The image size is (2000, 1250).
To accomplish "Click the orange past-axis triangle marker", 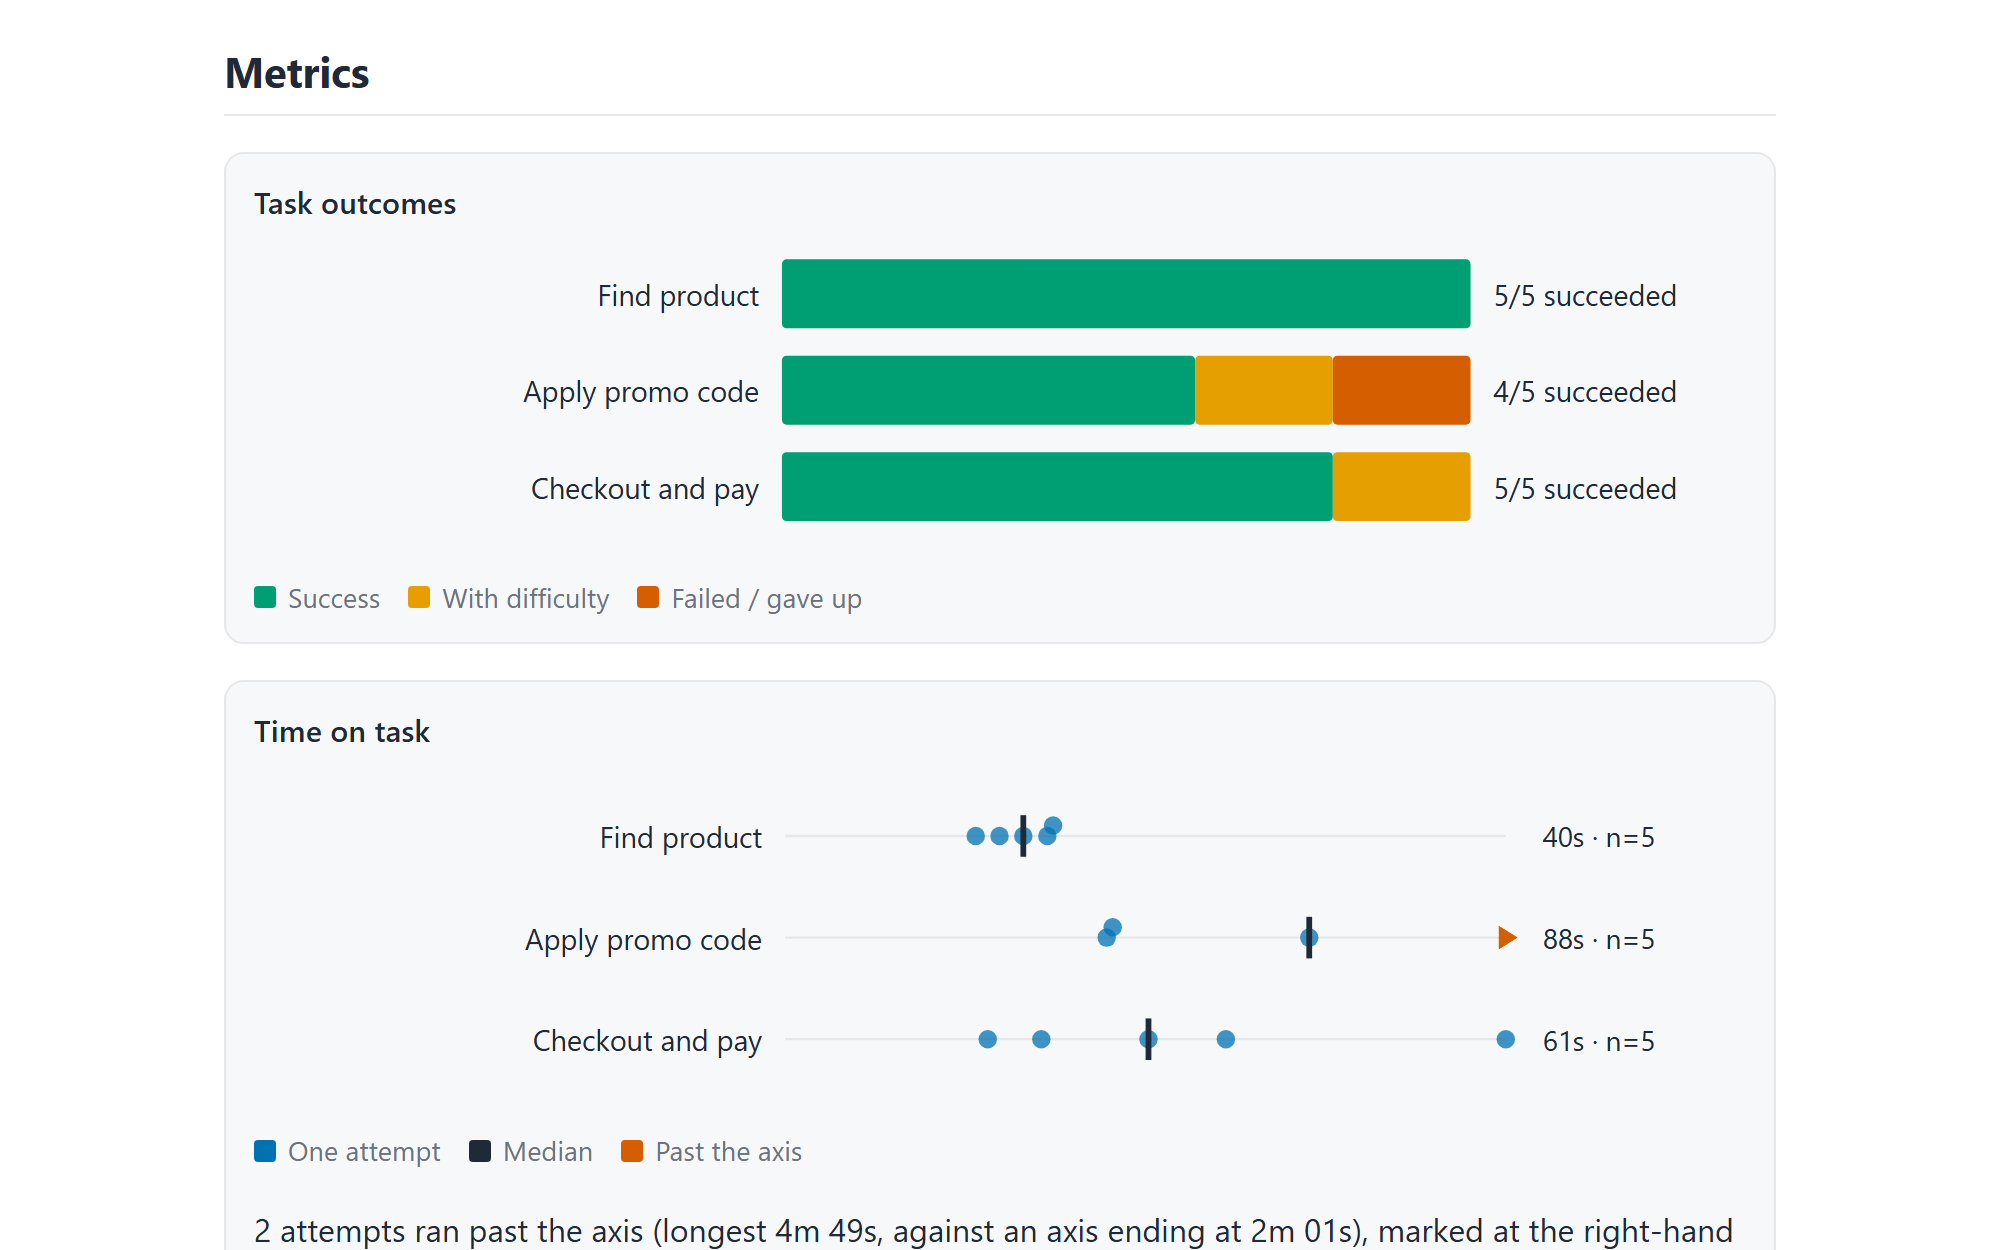I will click(1507, 938).
